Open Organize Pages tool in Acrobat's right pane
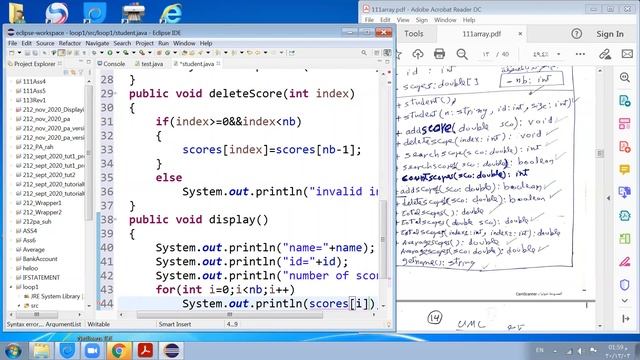 click(x=624, y=238)
